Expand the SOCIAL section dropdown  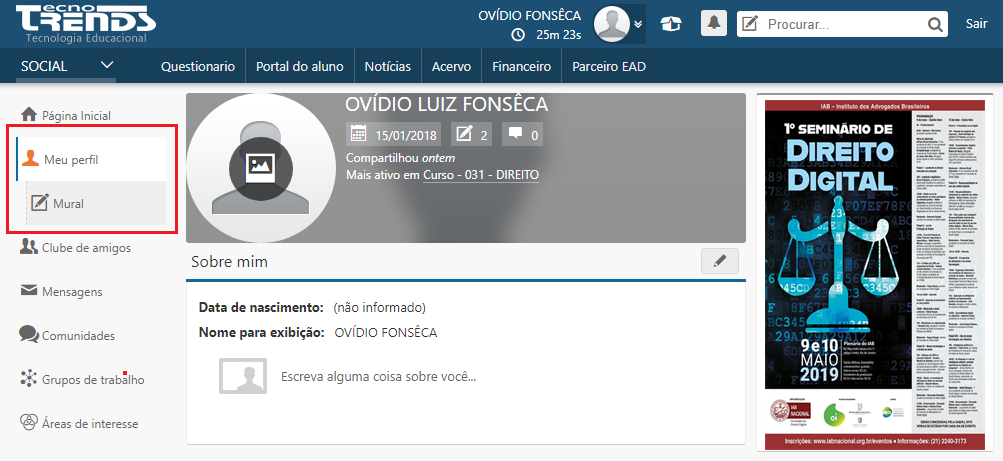click(67, 66)
